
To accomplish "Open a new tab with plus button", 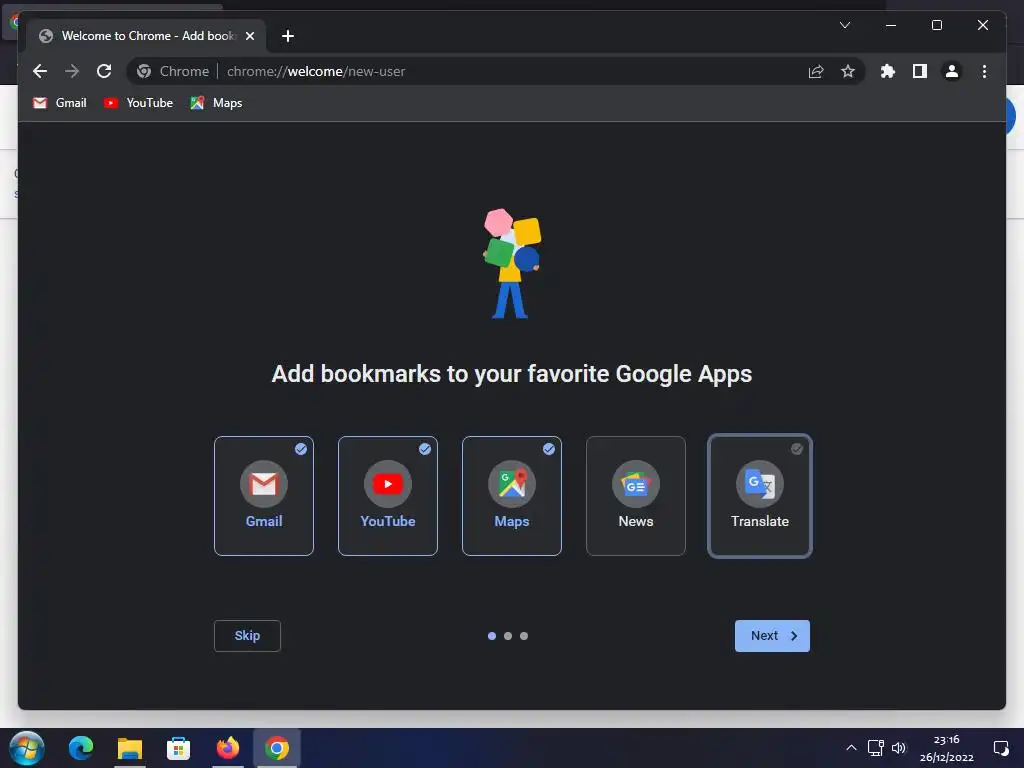I will pyautogui.click(x=288, y=36).
